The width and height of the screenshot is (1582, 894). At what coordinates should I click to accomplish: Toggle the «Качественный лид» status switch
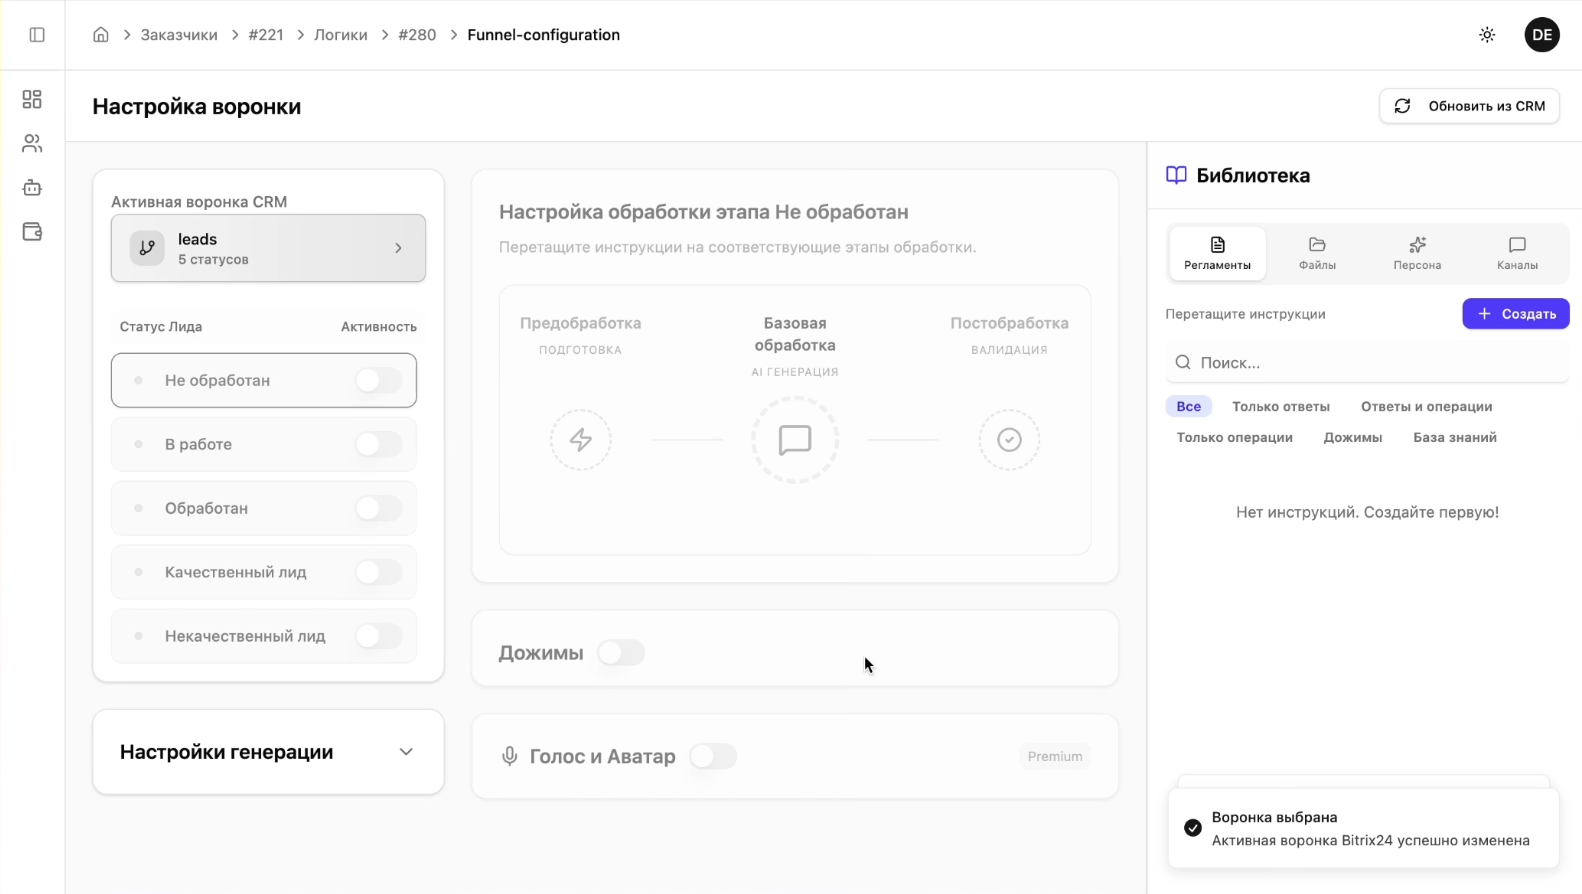click(379, 572)
